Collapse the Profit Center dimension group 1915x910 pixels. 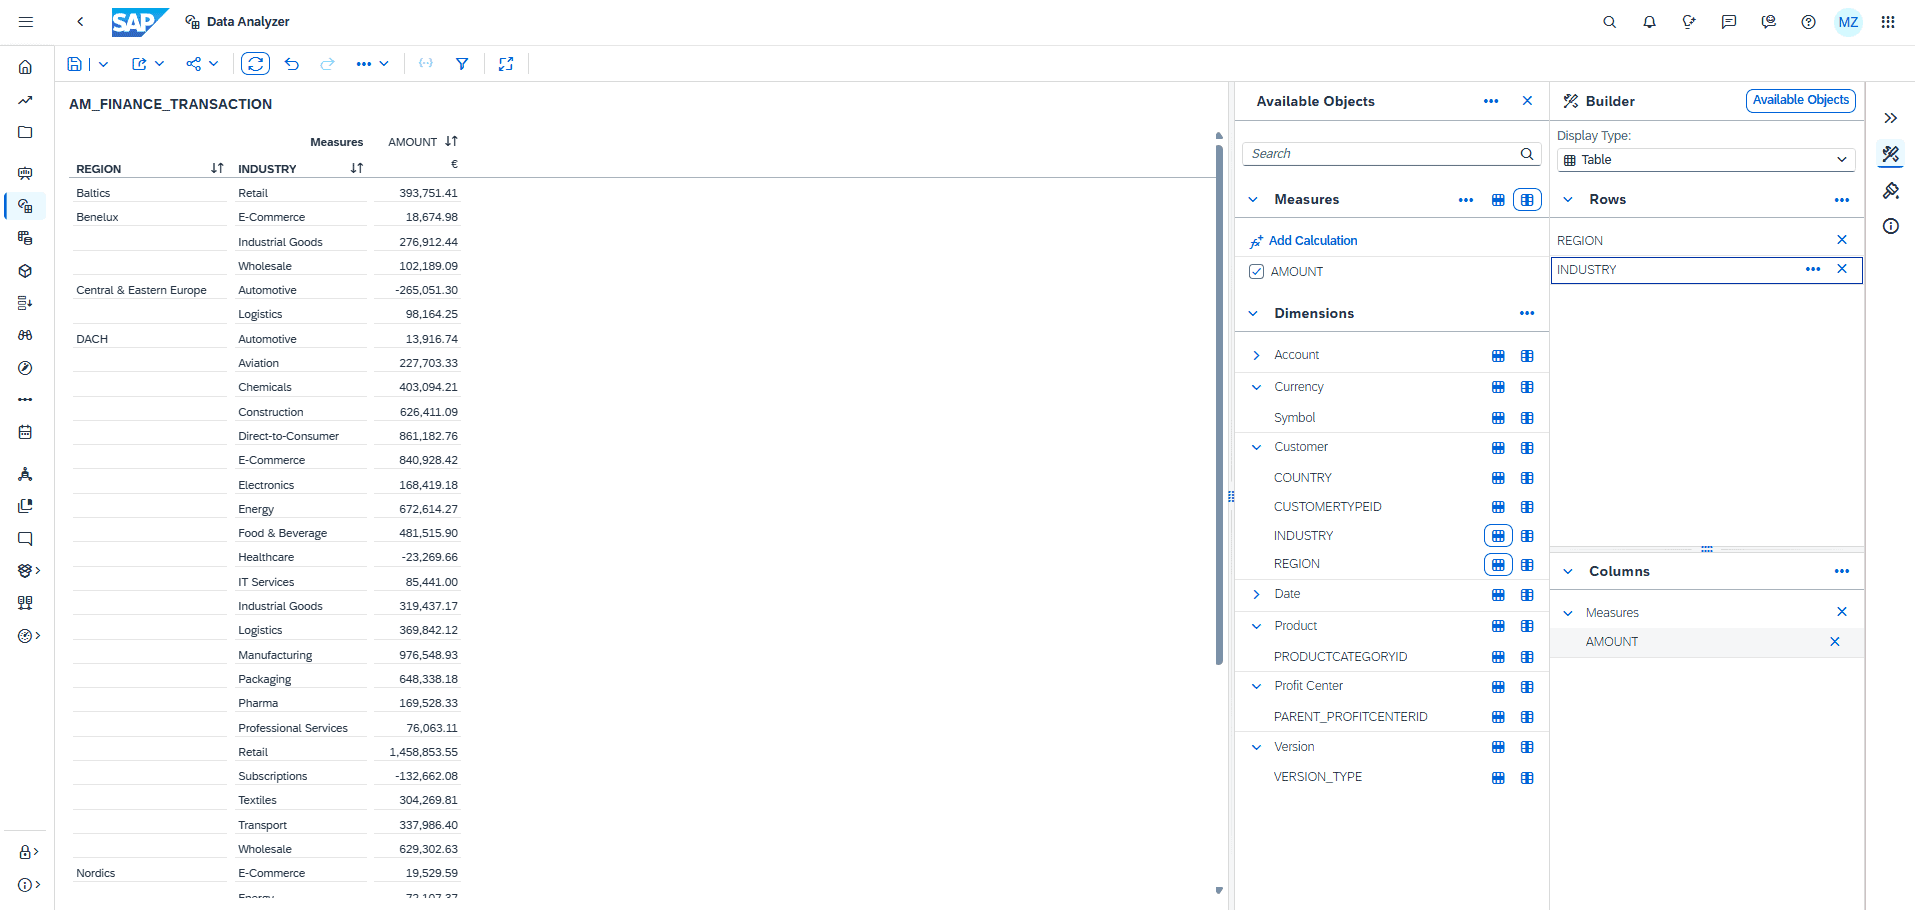pos(1257,686)
